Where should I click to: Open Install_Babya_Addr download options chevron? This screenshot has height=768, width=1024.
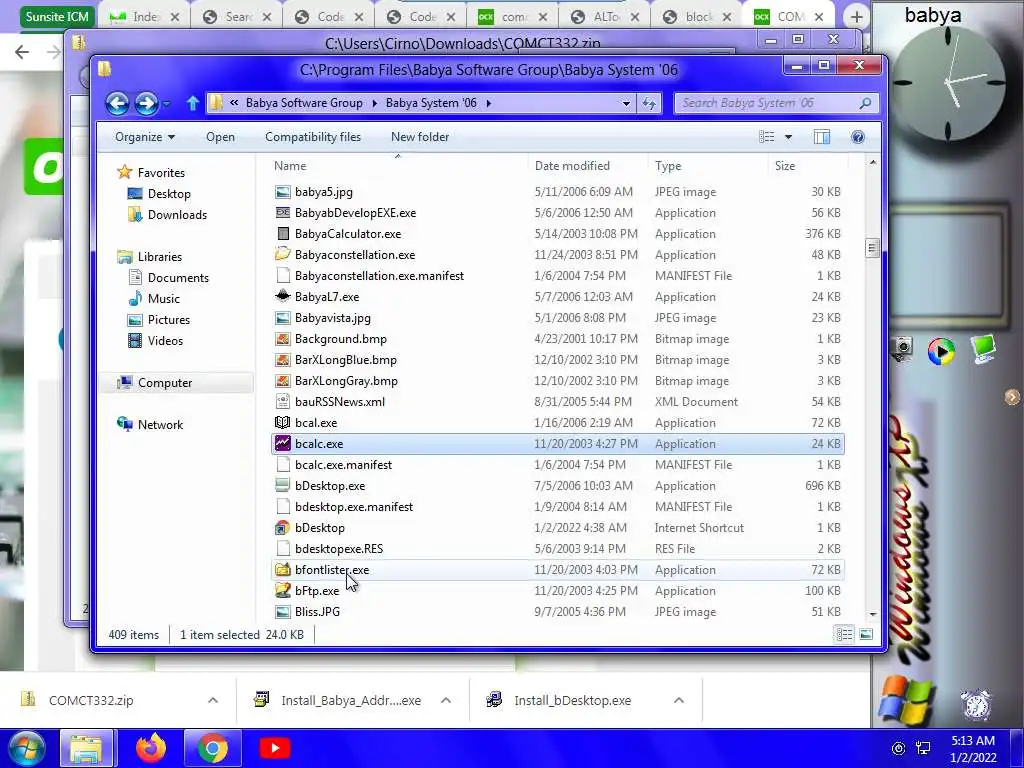(446, 700)
